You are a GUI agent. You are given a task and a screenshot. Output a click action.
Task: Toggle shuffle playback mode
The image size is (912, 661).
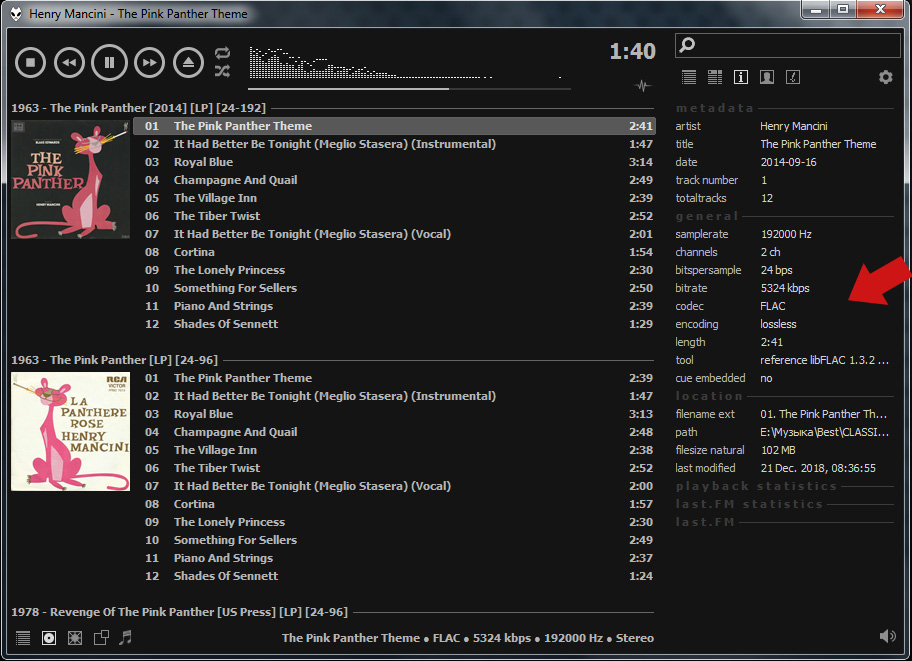click(222, 71)
